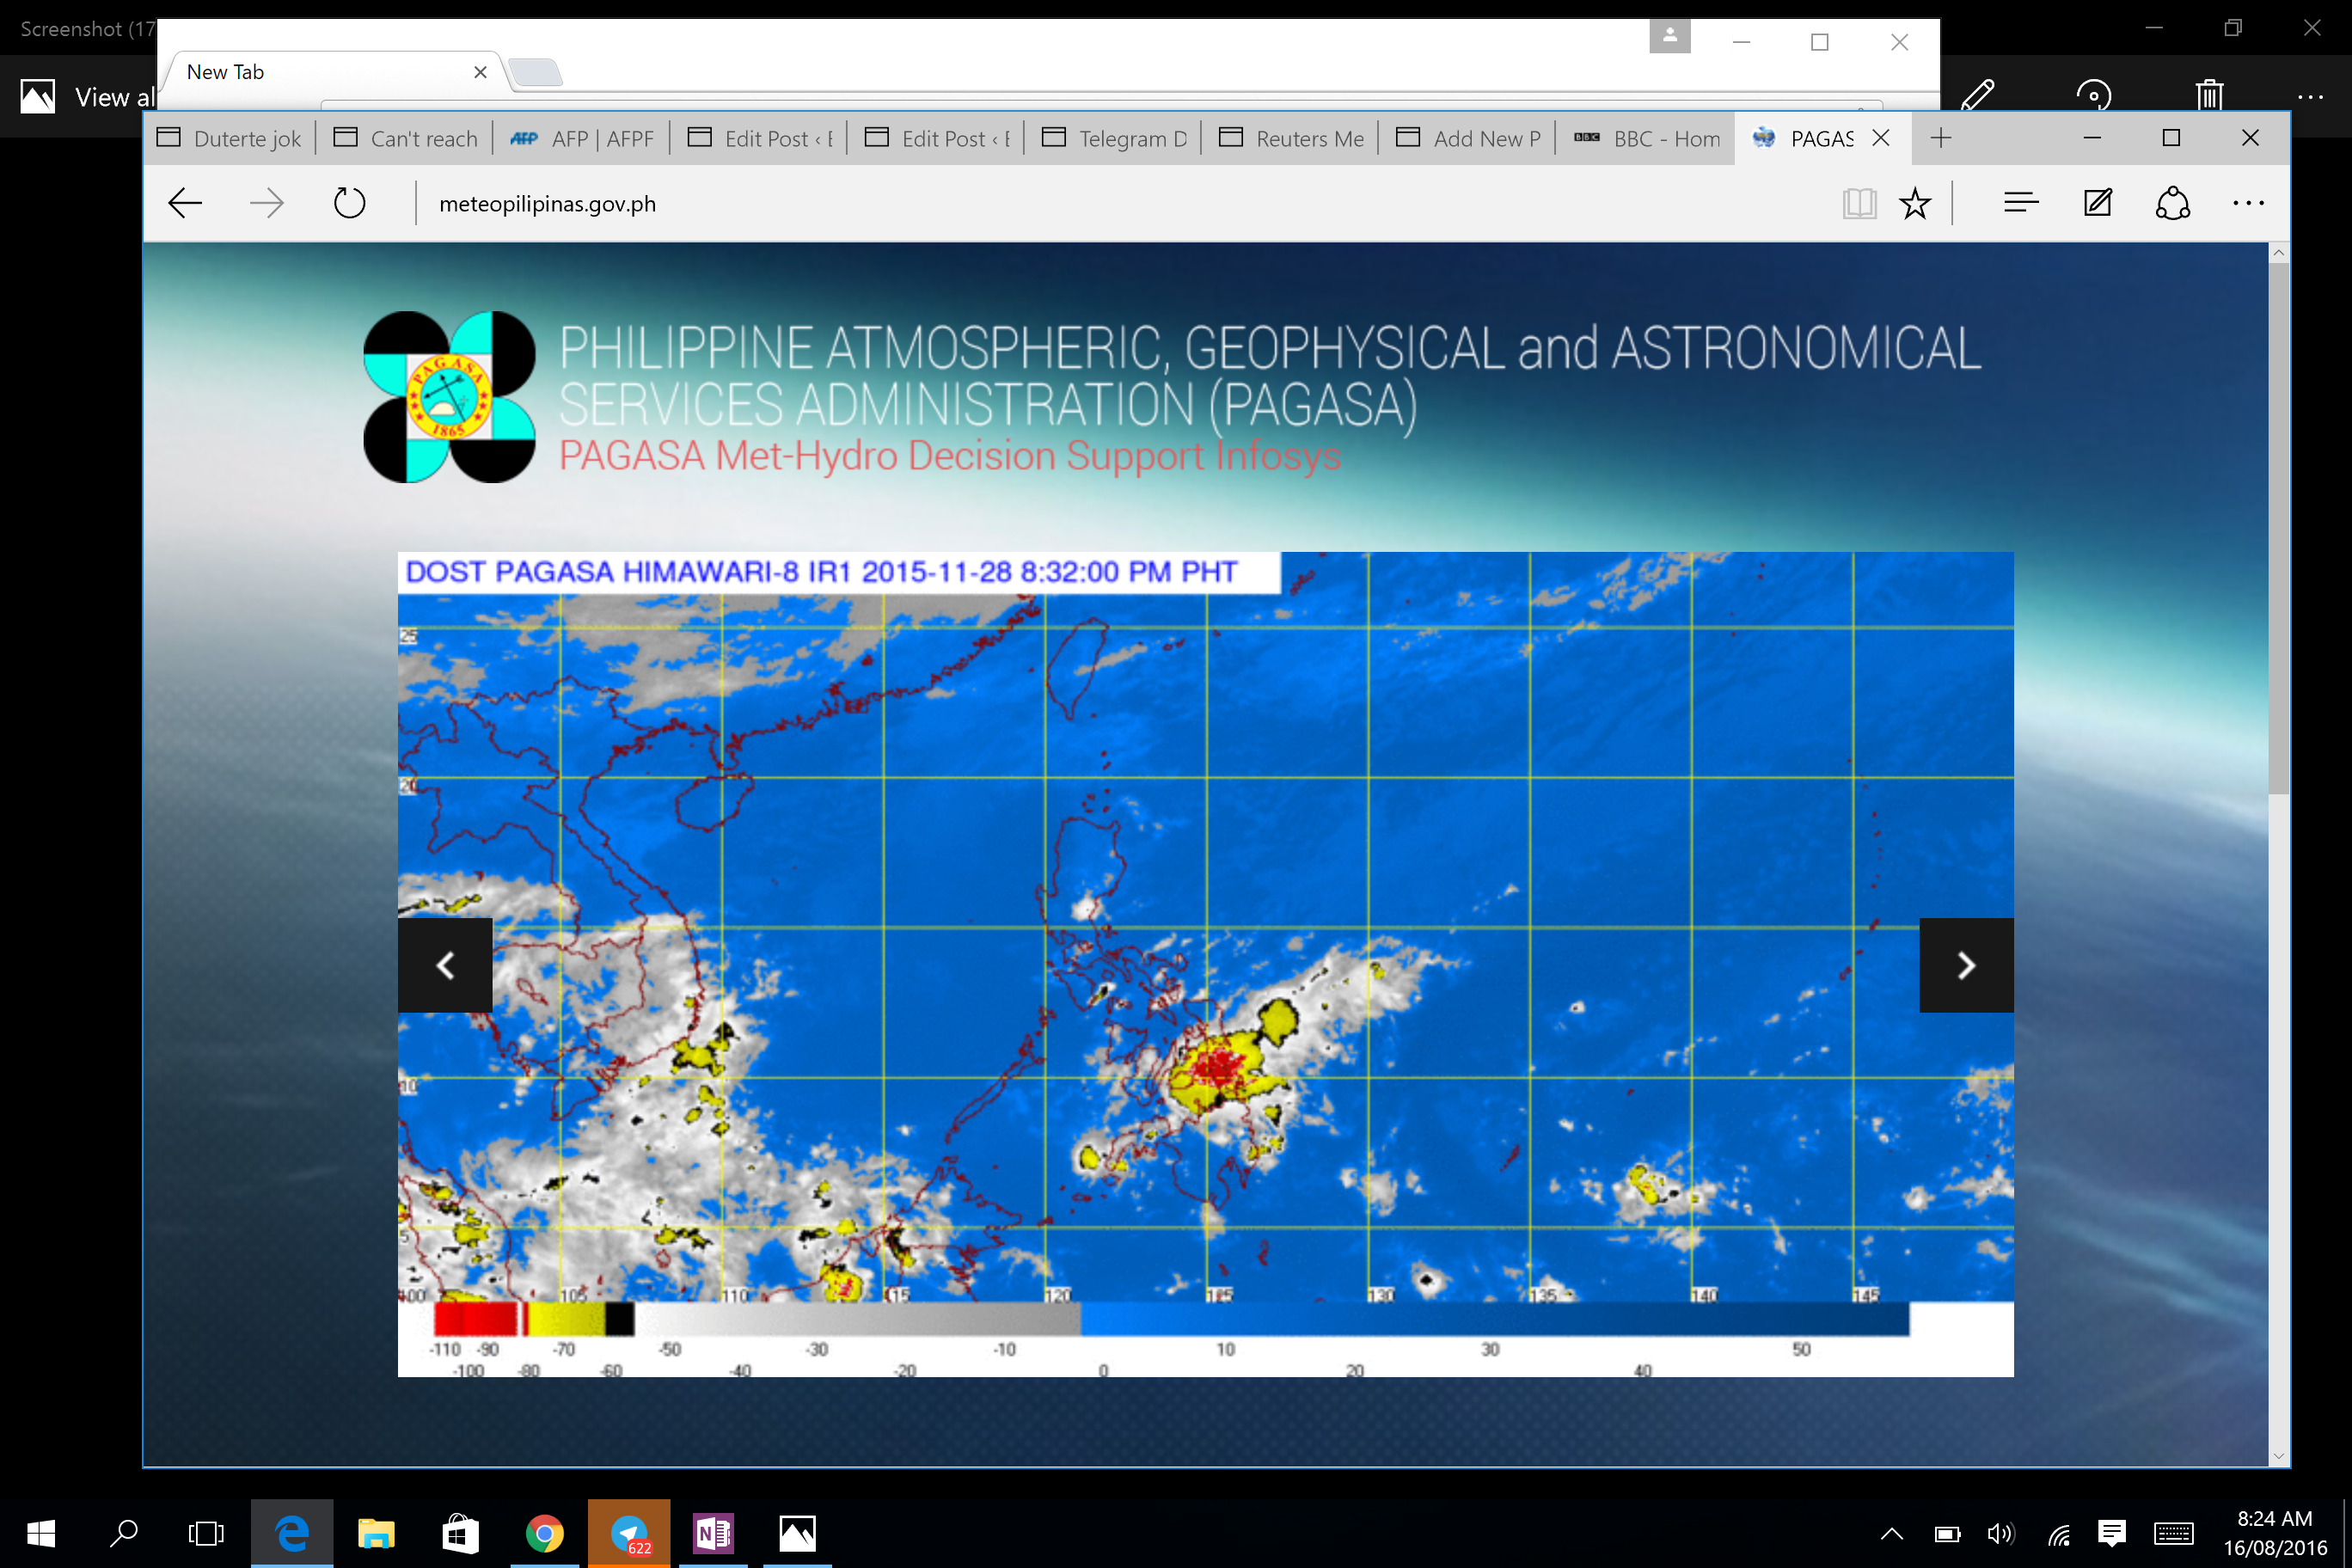Click the back navigation arrow
This screenshot has height=1568, width=2352.
coord(184,203)
